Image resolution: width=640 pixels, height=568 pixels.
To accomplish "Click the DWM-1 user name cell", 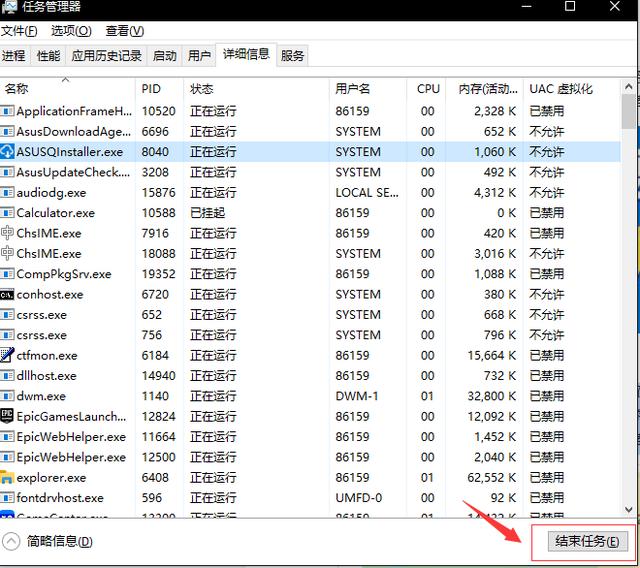I will click(357, 396).
